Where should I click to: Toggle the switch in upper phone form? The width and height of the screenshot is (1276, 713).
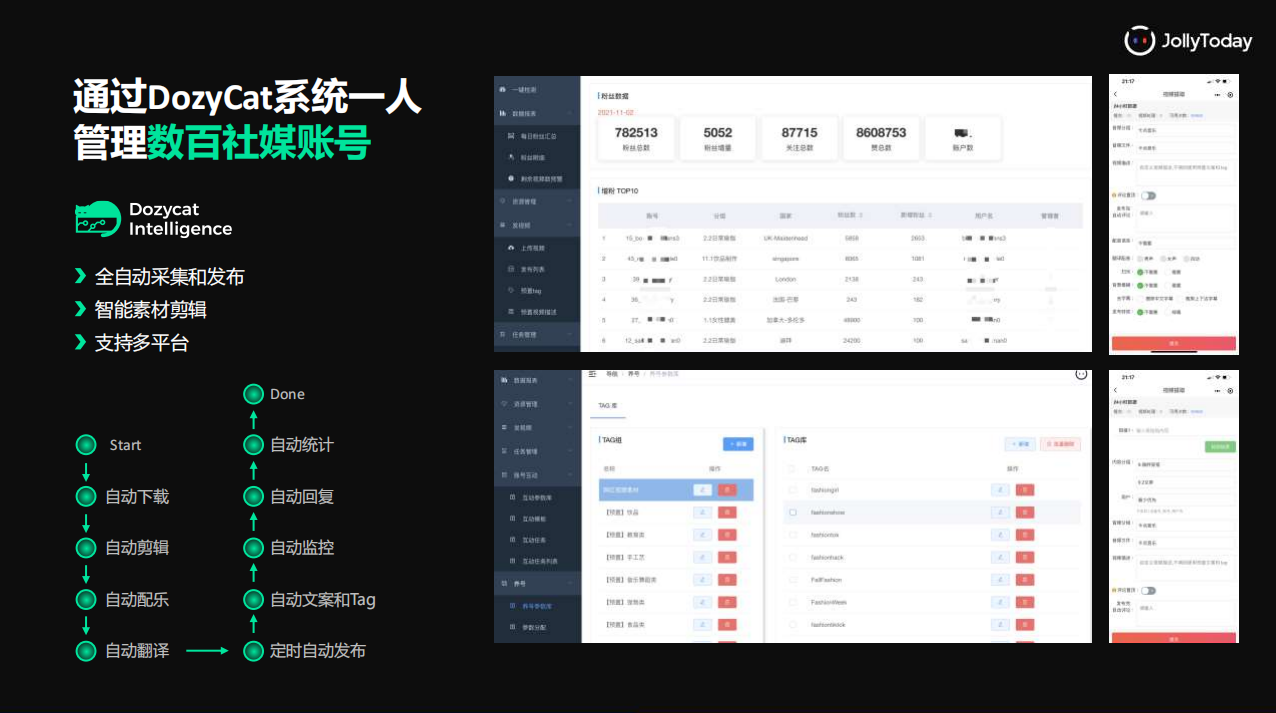pyautogui.click(x=1148, y=196)
